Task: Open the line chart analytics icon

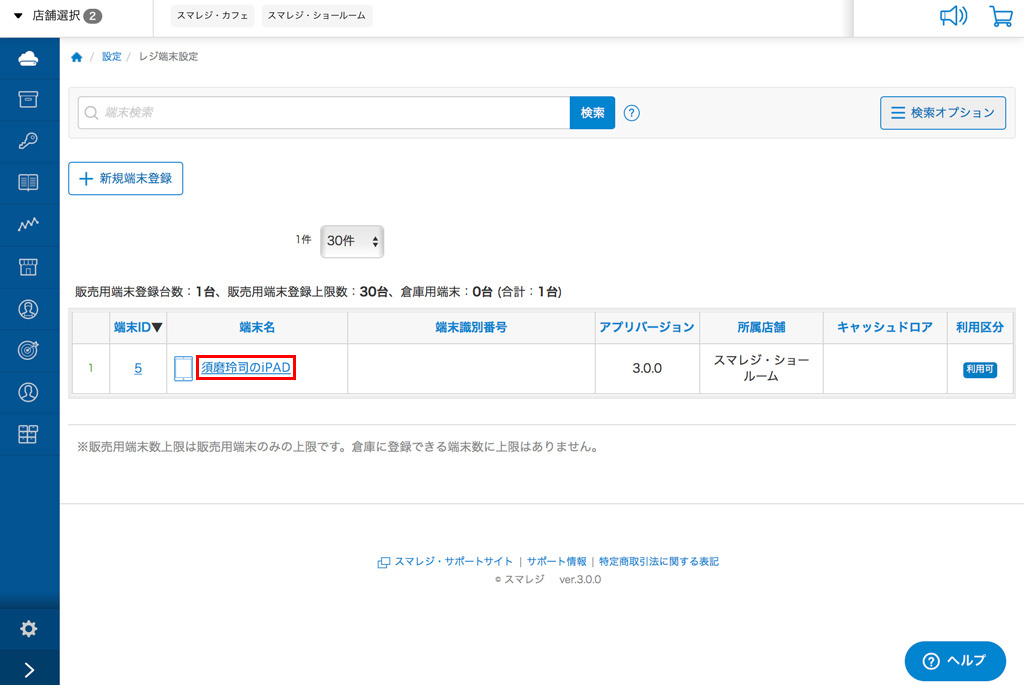Action: 29,225
